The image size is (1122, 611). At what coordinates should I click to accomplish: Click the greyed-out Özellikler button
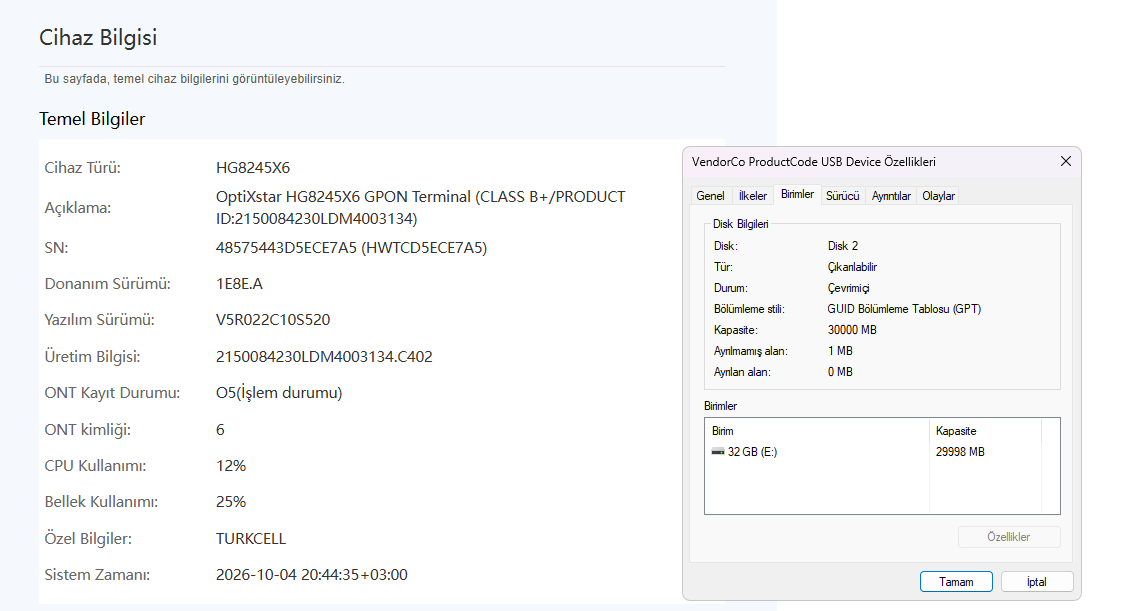tap(1009, 537)
